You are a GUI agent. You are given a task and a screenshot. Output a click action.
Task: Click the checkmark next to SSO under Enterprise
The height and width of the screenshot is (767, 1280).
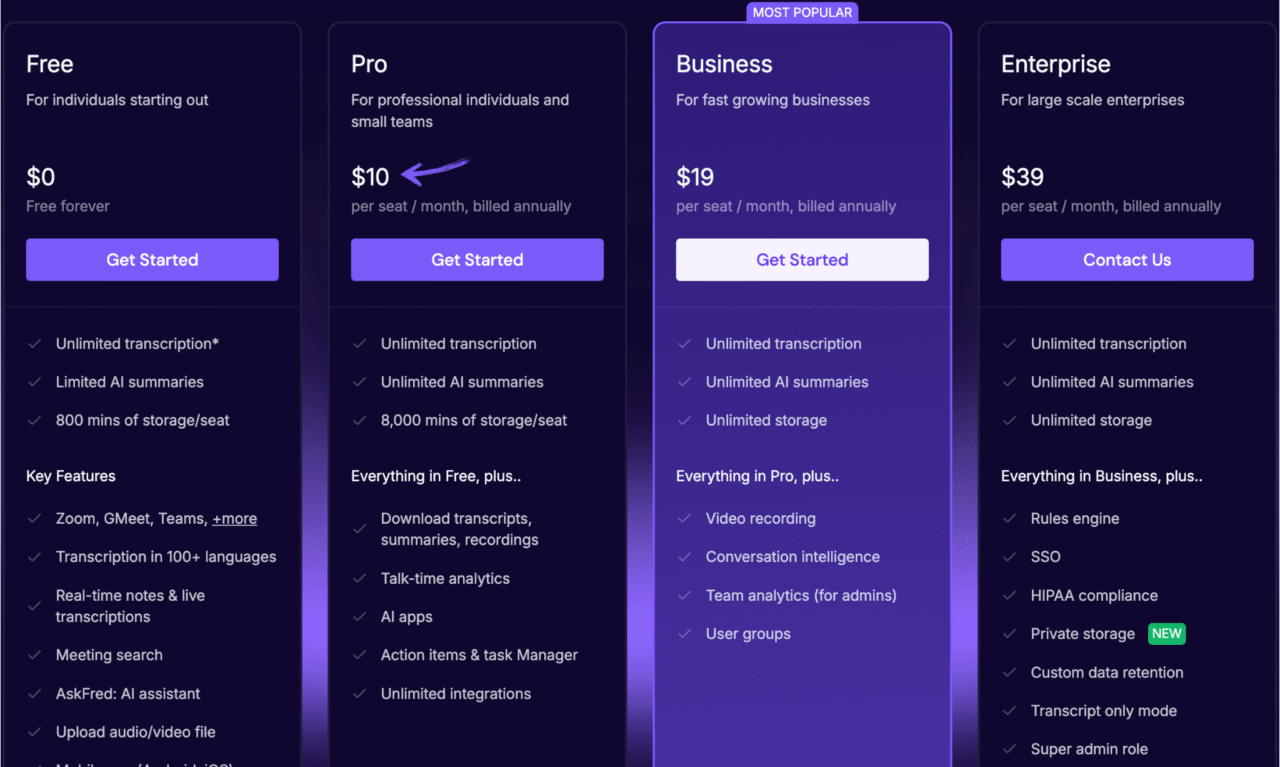(1011, 556)
